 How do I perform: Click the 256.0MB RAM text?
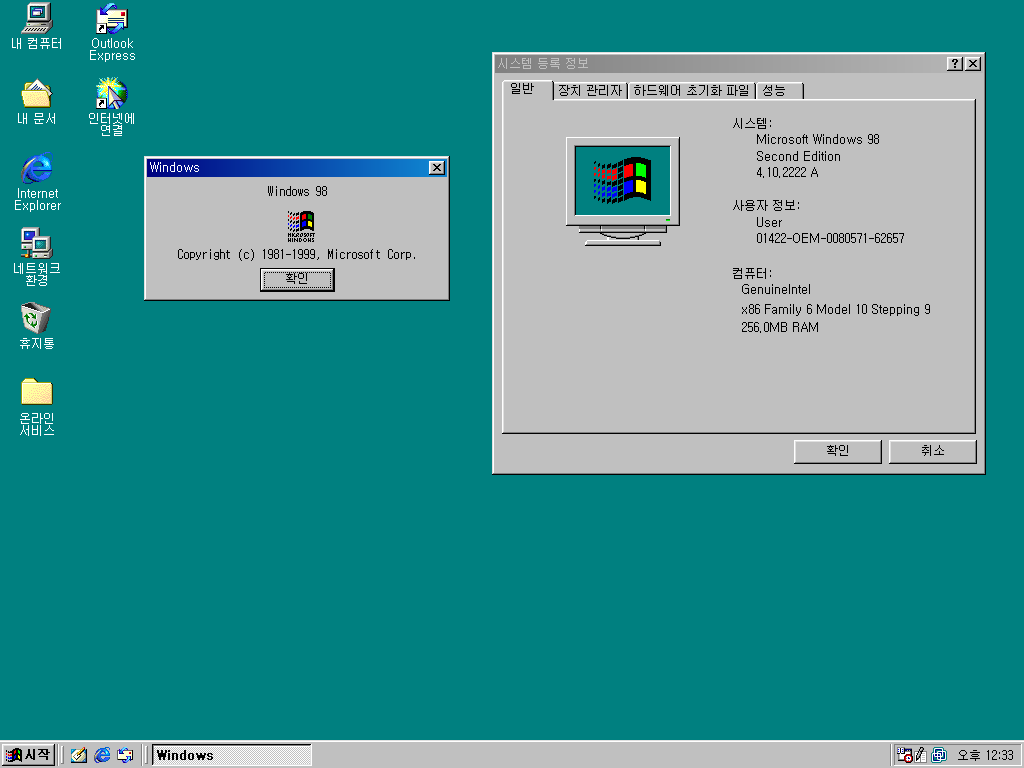pyautogui.click(x=780, y=327)
